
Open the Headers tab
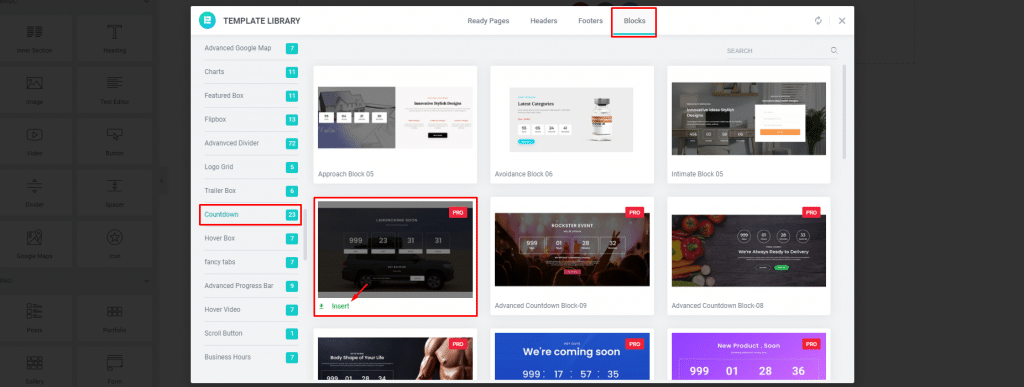tap(543, 21)
